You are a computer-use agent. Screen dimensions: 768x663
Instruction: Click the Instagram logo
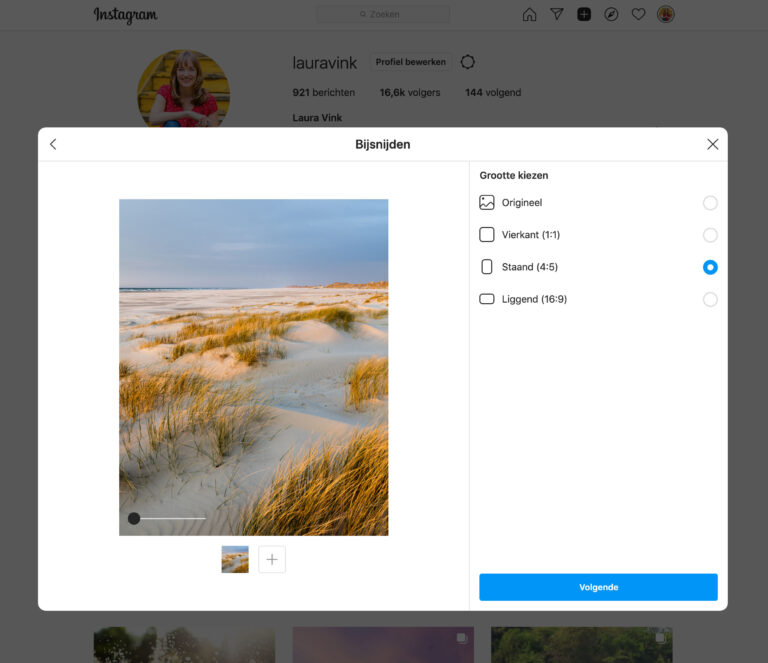click(x=125, y=15)
